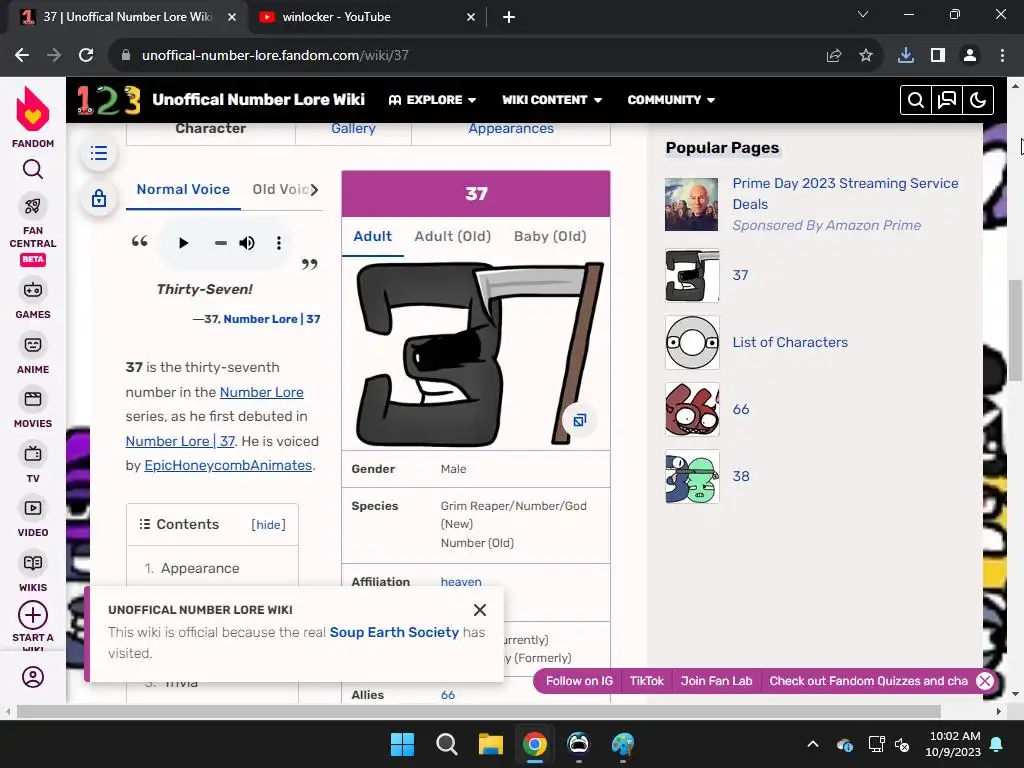Open the Games section icon

[x=33, y=290]
